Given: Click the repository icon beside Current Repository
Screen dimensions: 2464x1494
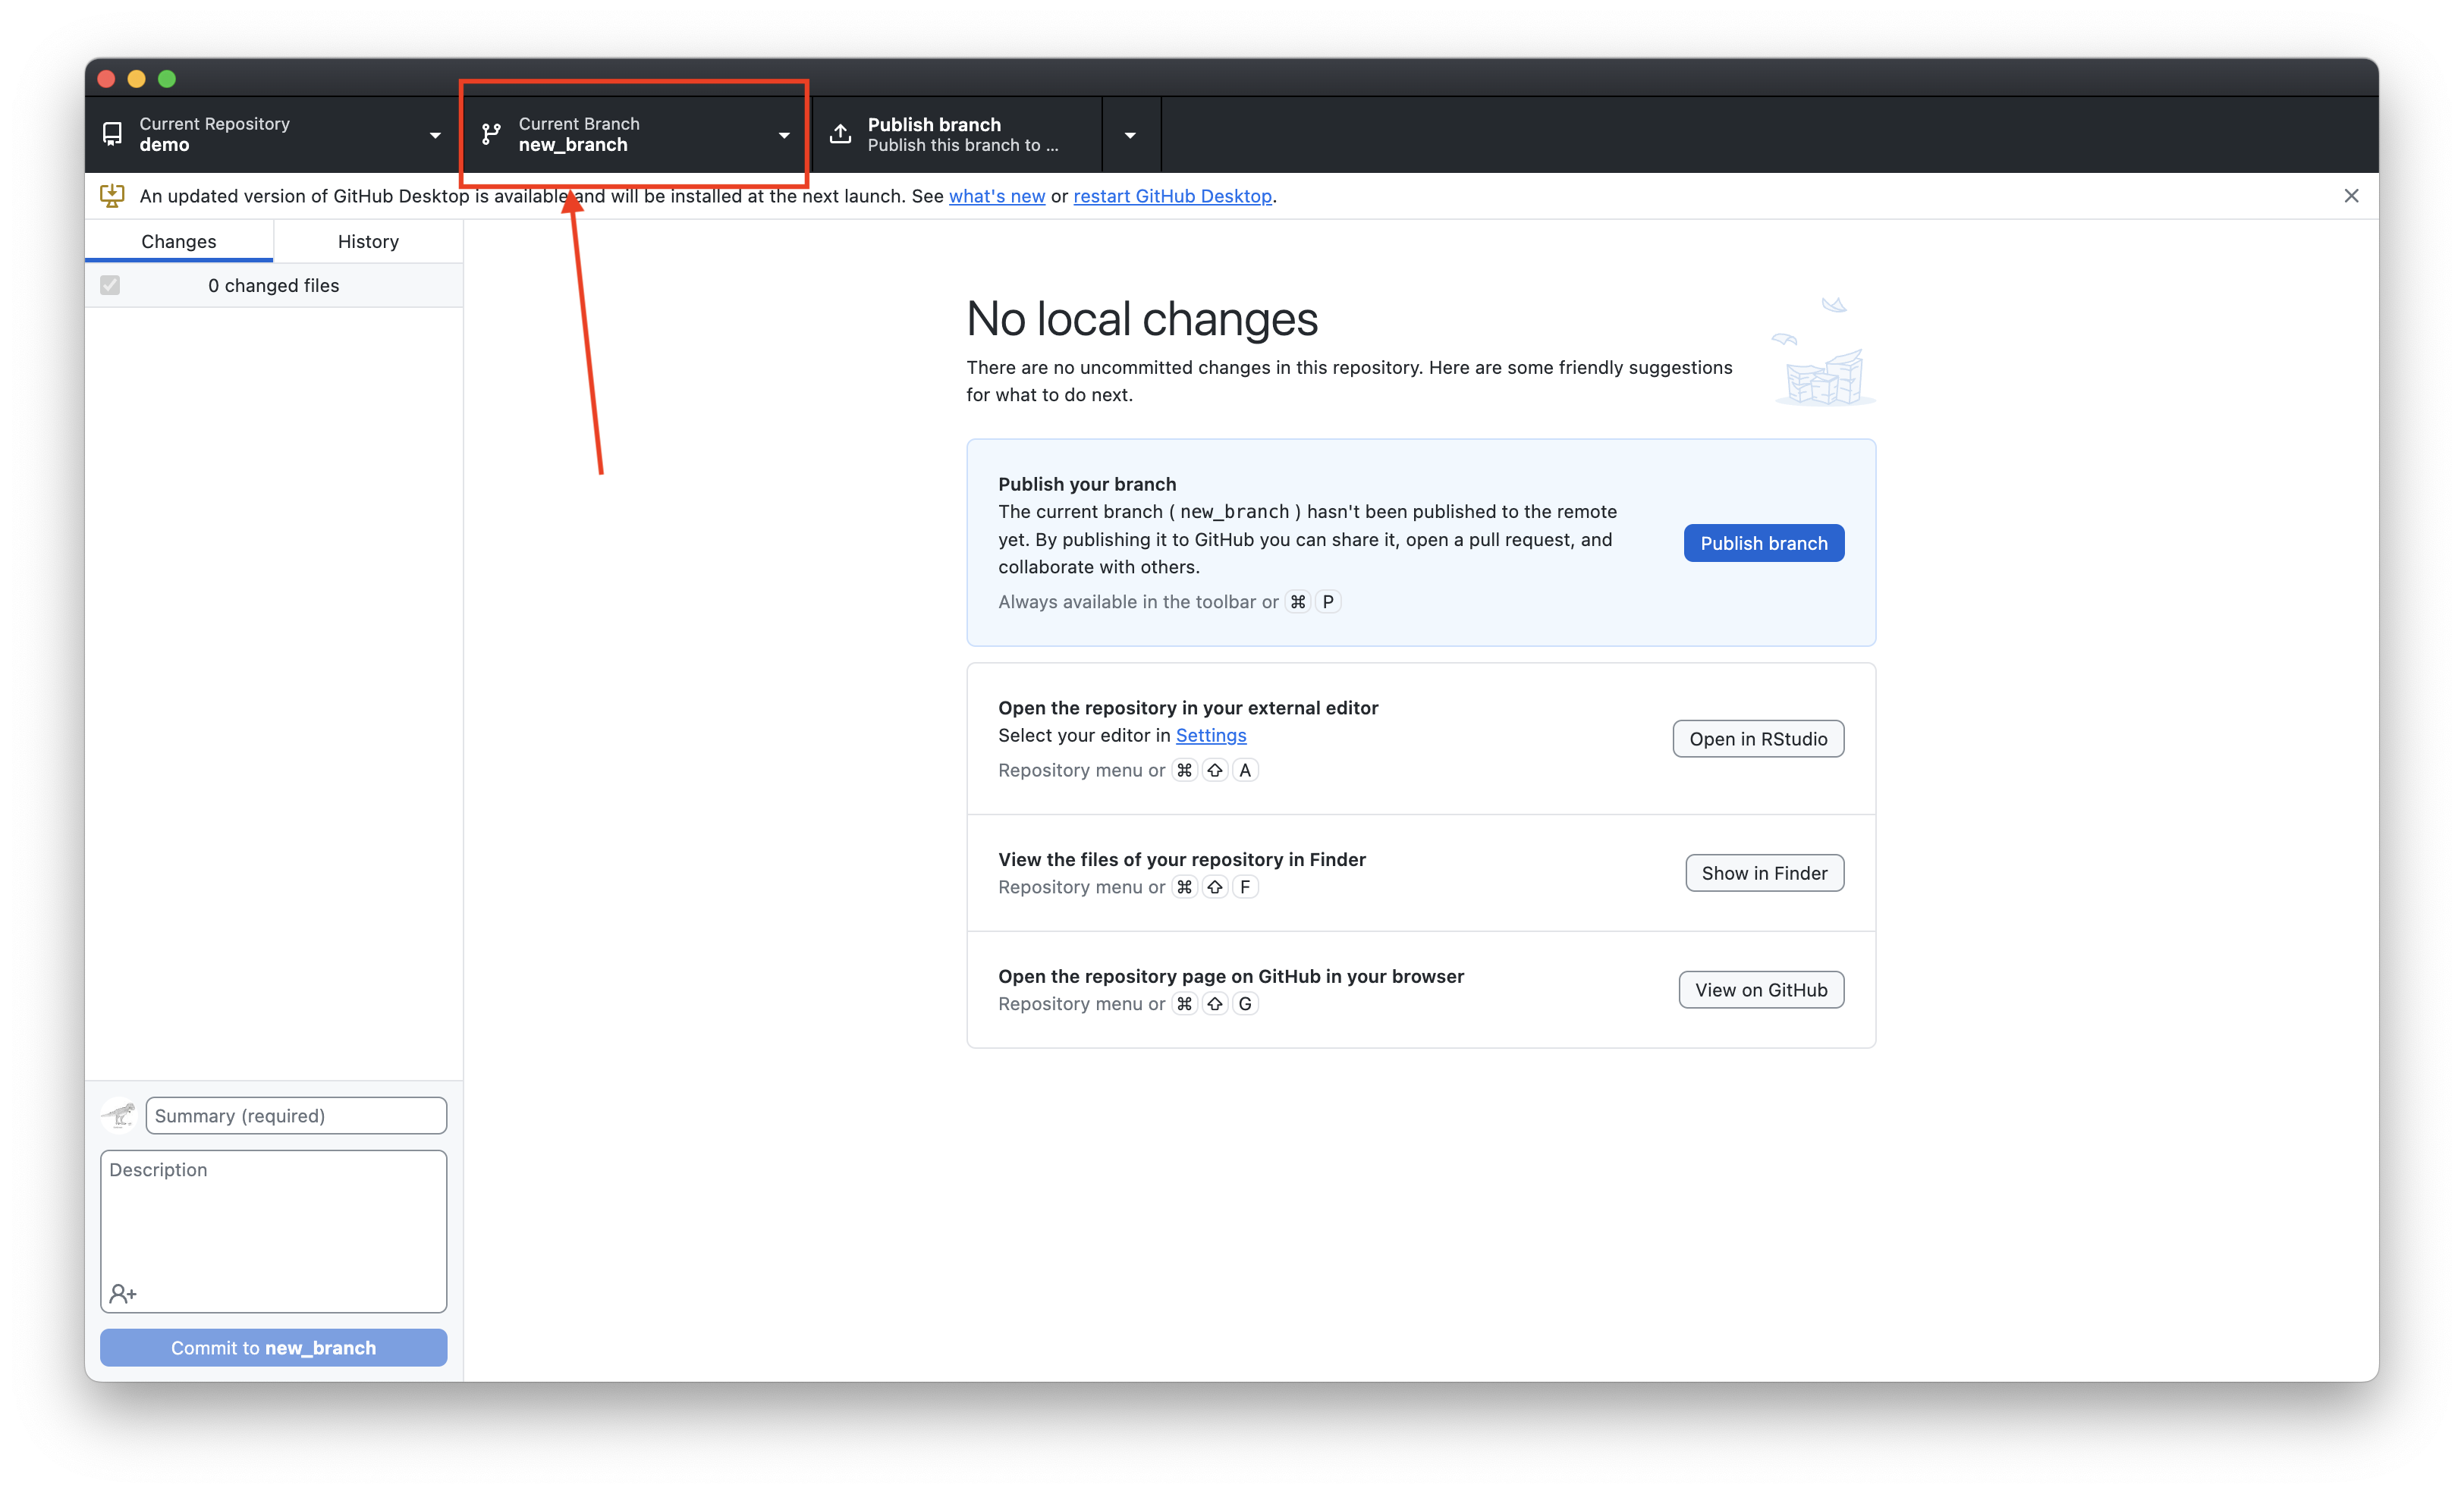Looking at the screenshot, I should [x=112, y=134].
